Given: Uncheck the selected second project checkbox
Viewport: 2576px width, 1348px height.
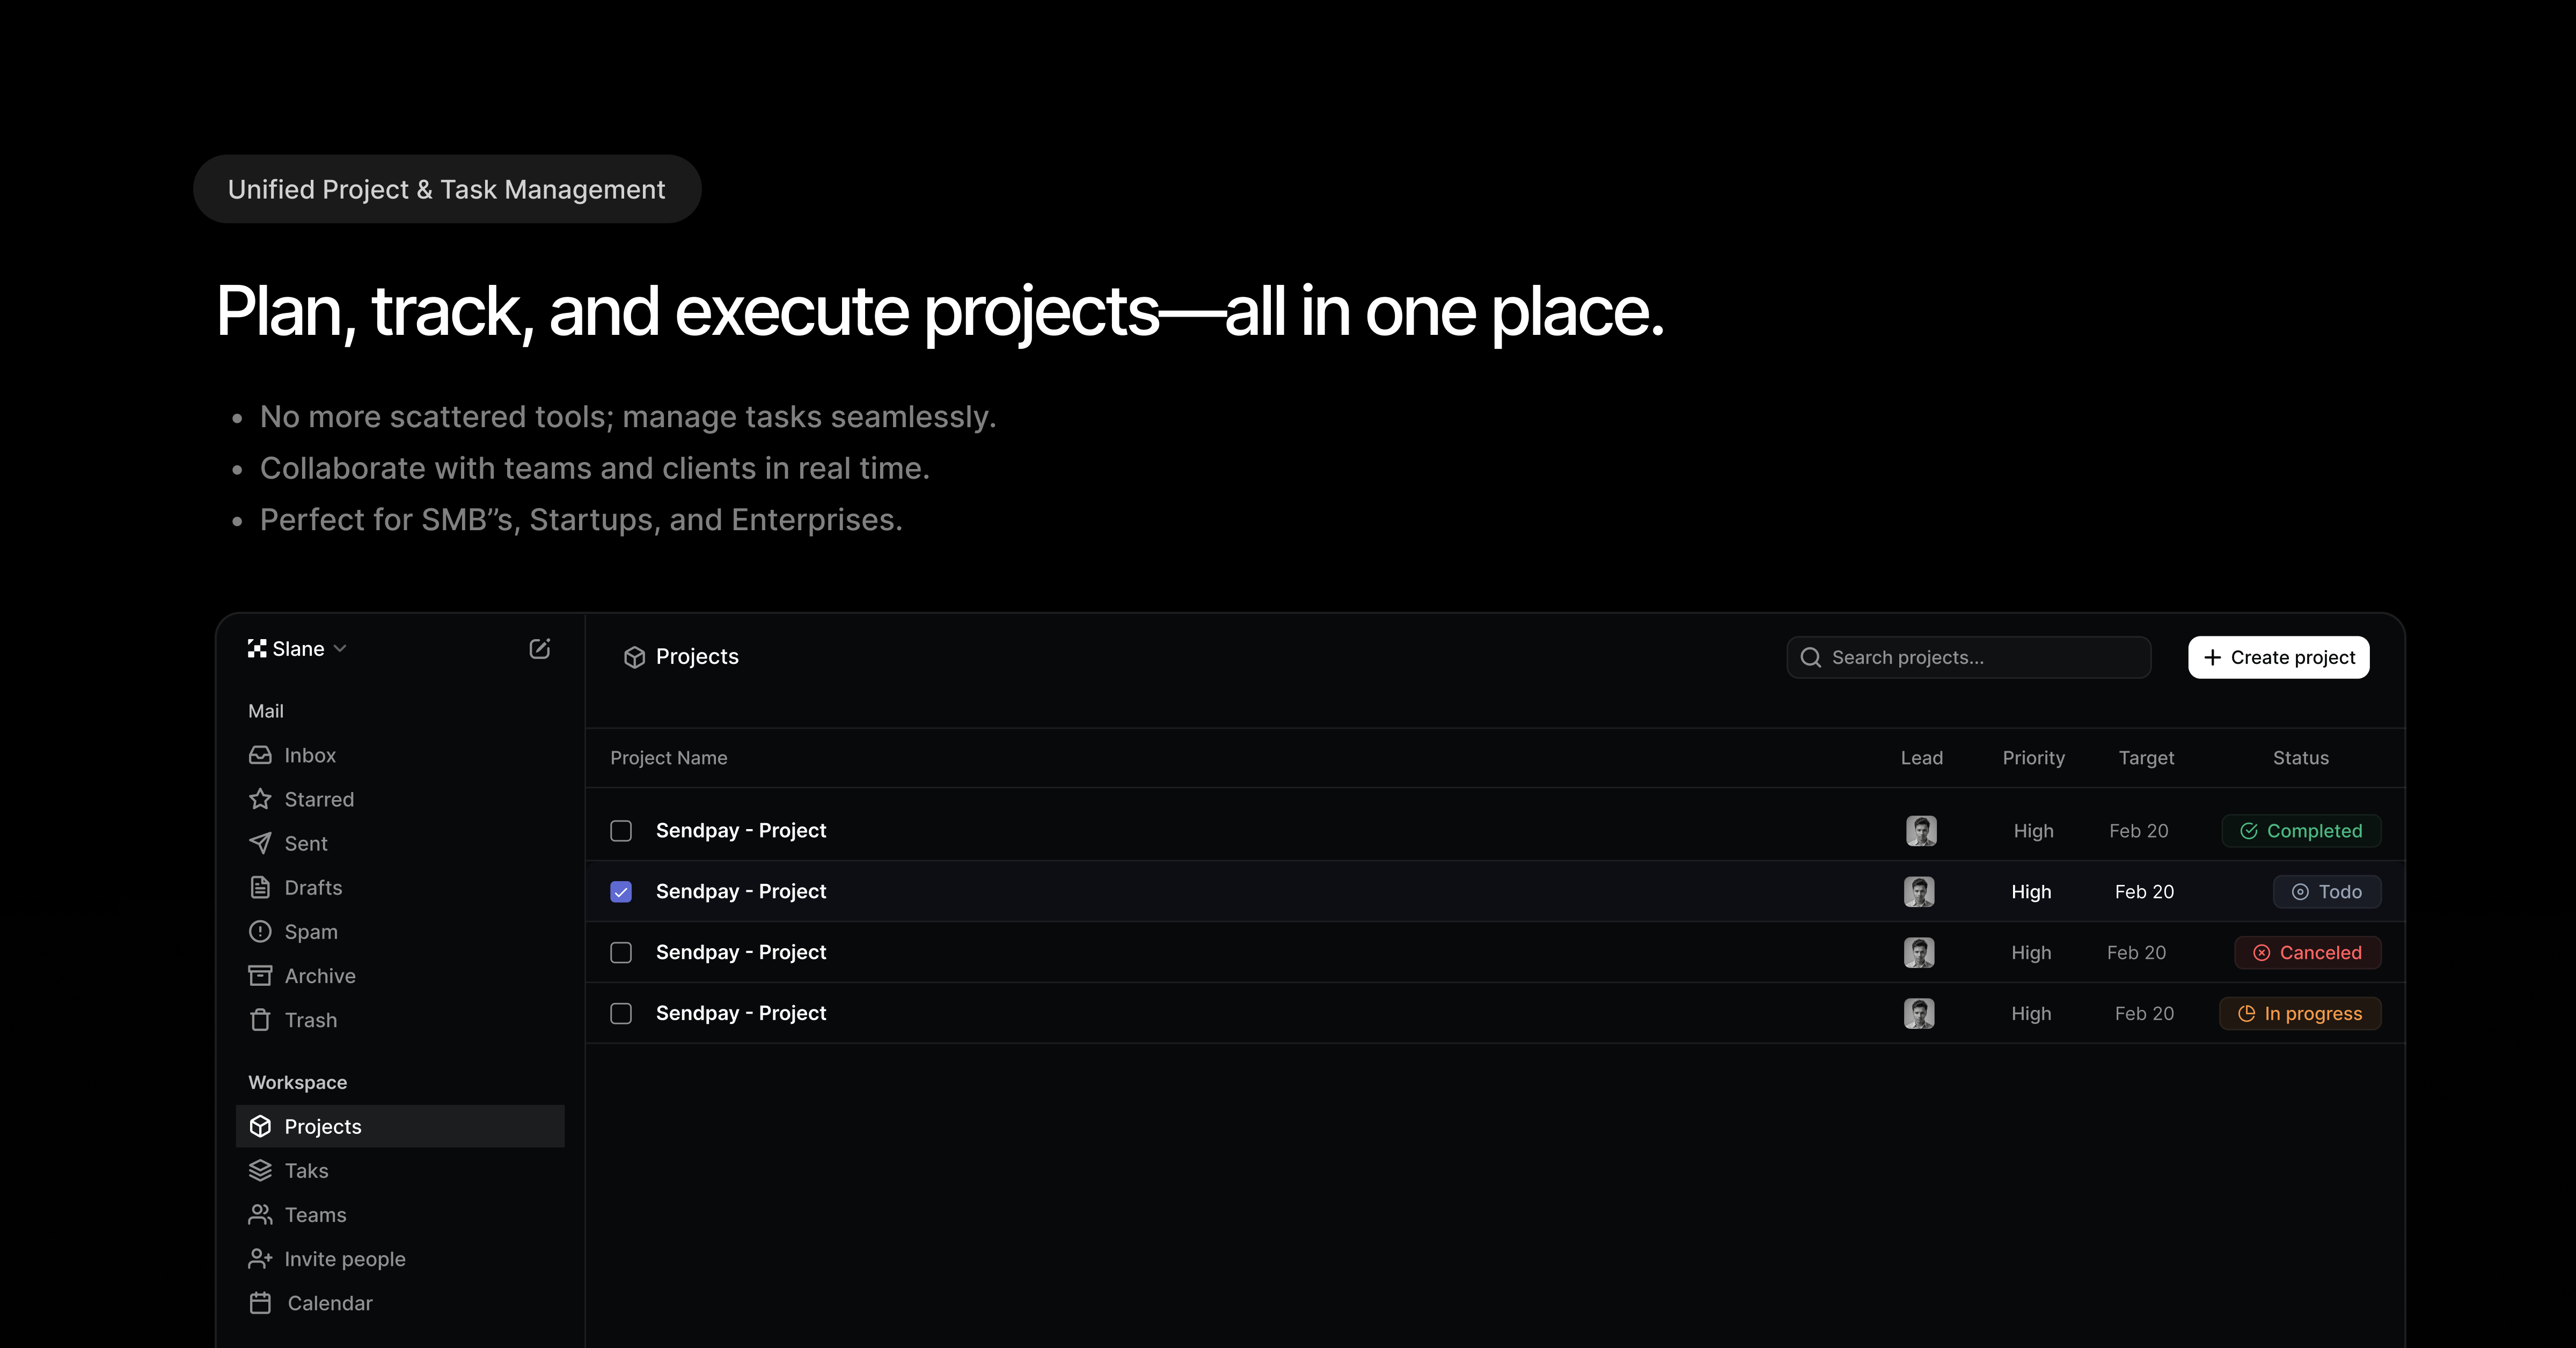Looking at the screenshot, I should click(x=621, y=892).
